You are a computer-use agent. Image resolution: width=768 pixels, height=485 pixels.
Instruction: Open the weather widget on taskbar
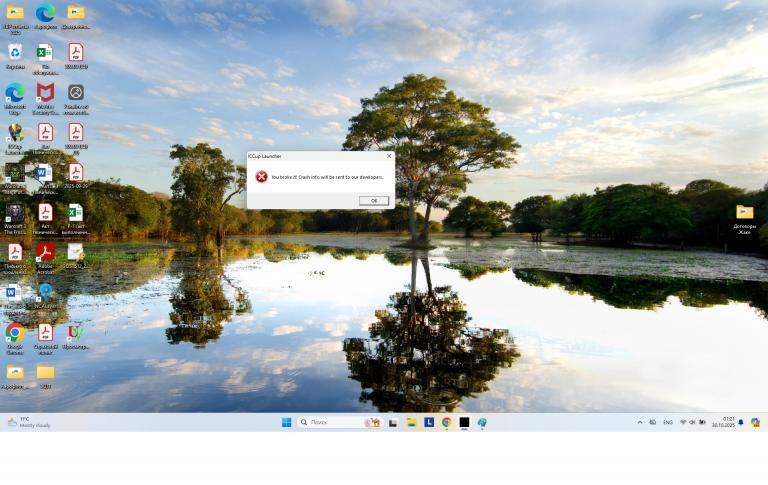coord(29,422)
